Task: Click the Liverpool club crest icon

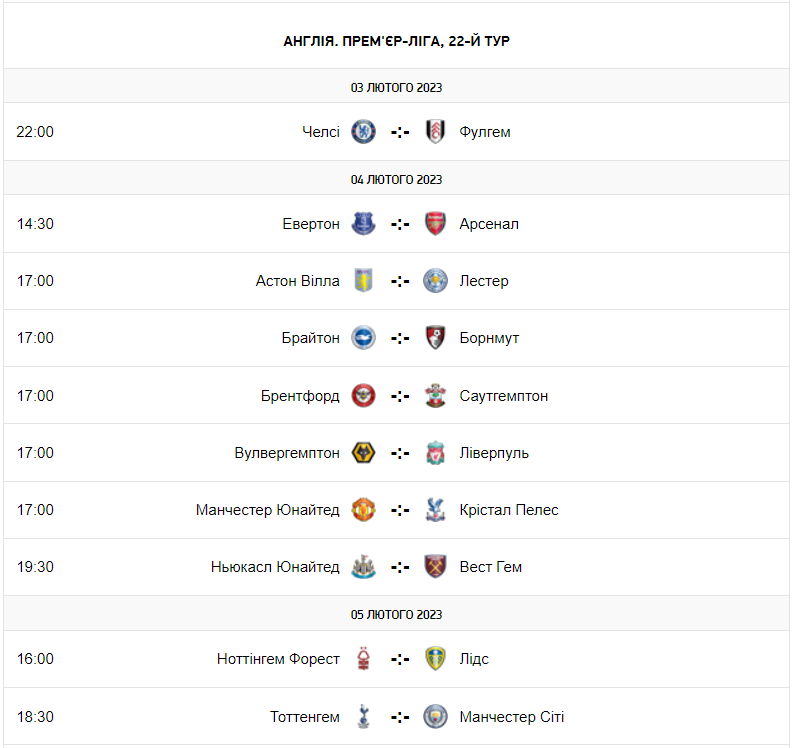Action: click(x=435, y=453)
